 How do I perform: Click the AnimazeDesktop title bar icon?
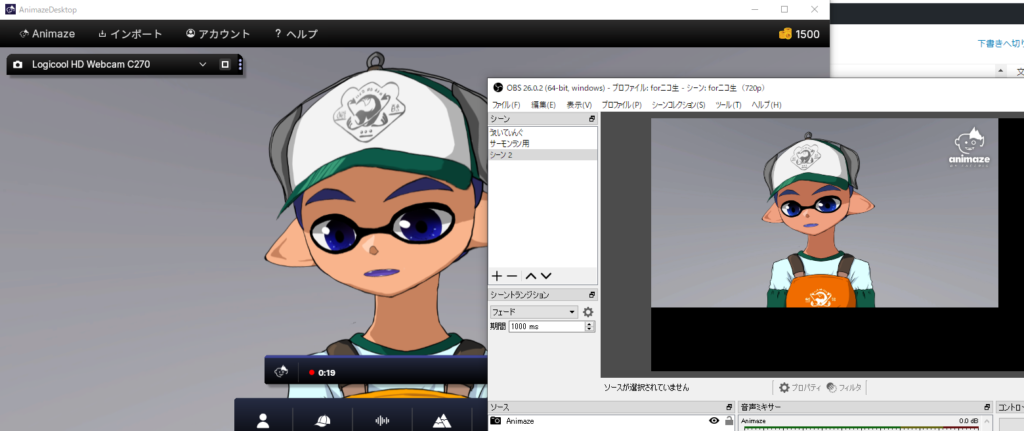[x=10, y=9]
